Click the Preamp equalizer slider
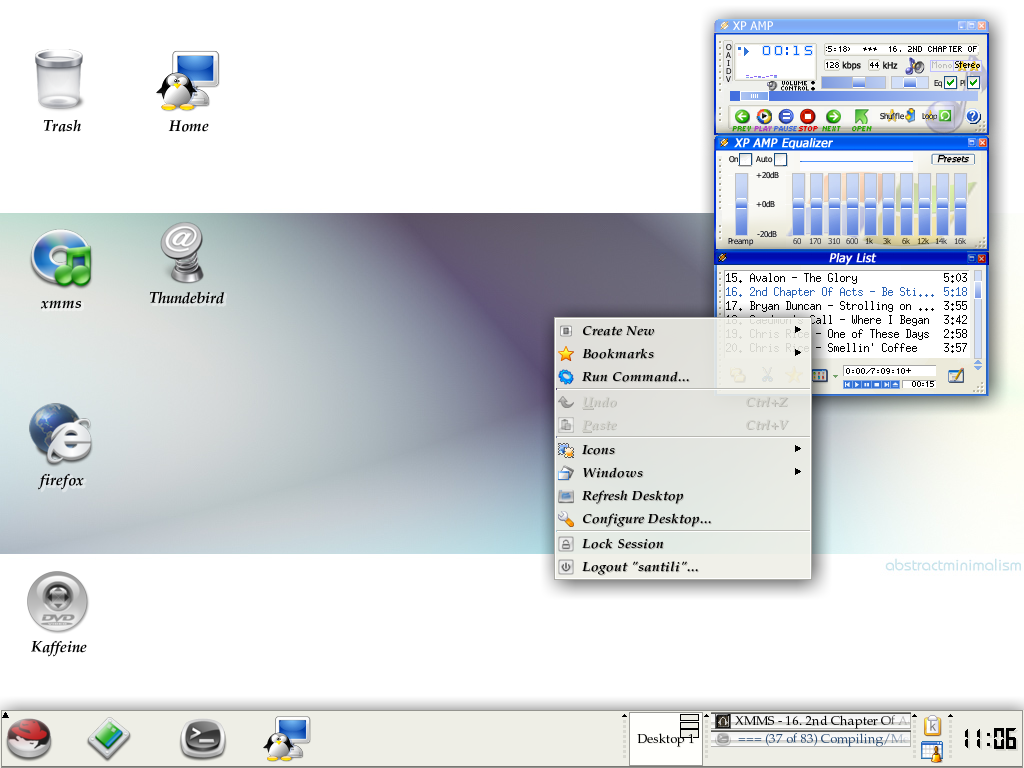 741,204
